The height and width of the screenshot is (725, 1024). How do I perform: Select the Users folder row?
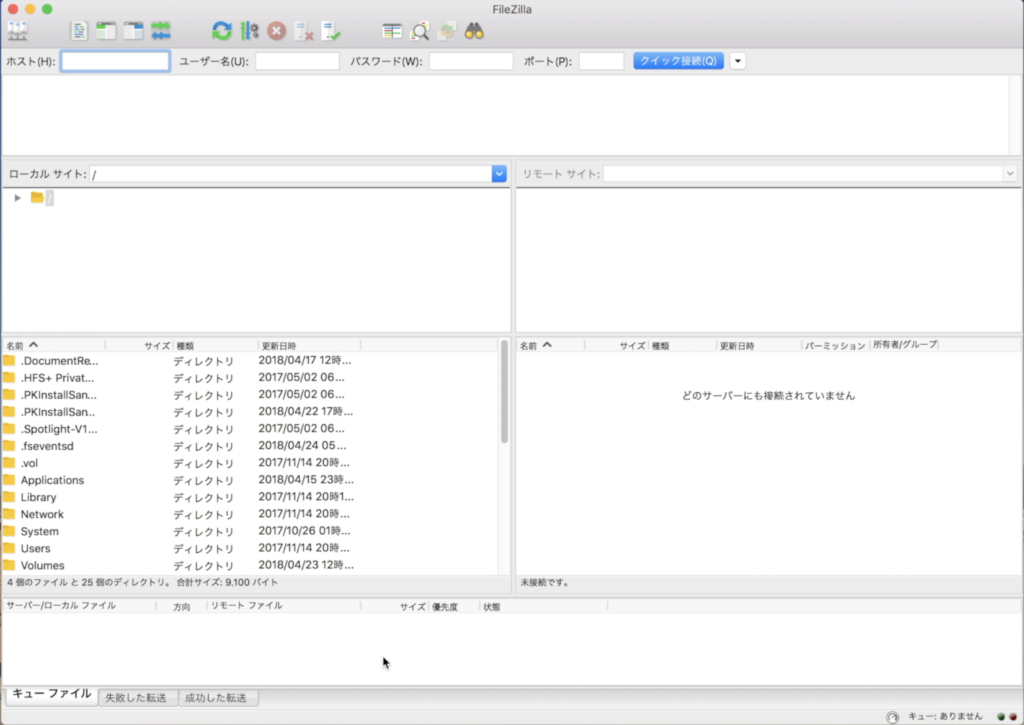pos(249,548)
